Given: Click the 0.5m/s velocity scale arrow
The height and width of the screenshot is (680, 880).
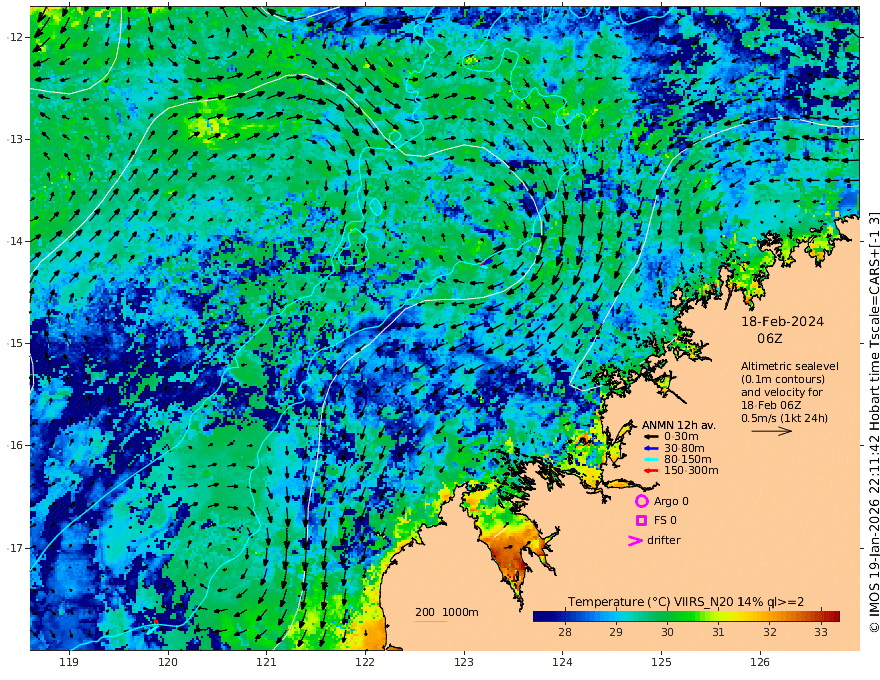Looking at the screenshot, I should pyautogui.click(x=772, y=431).
